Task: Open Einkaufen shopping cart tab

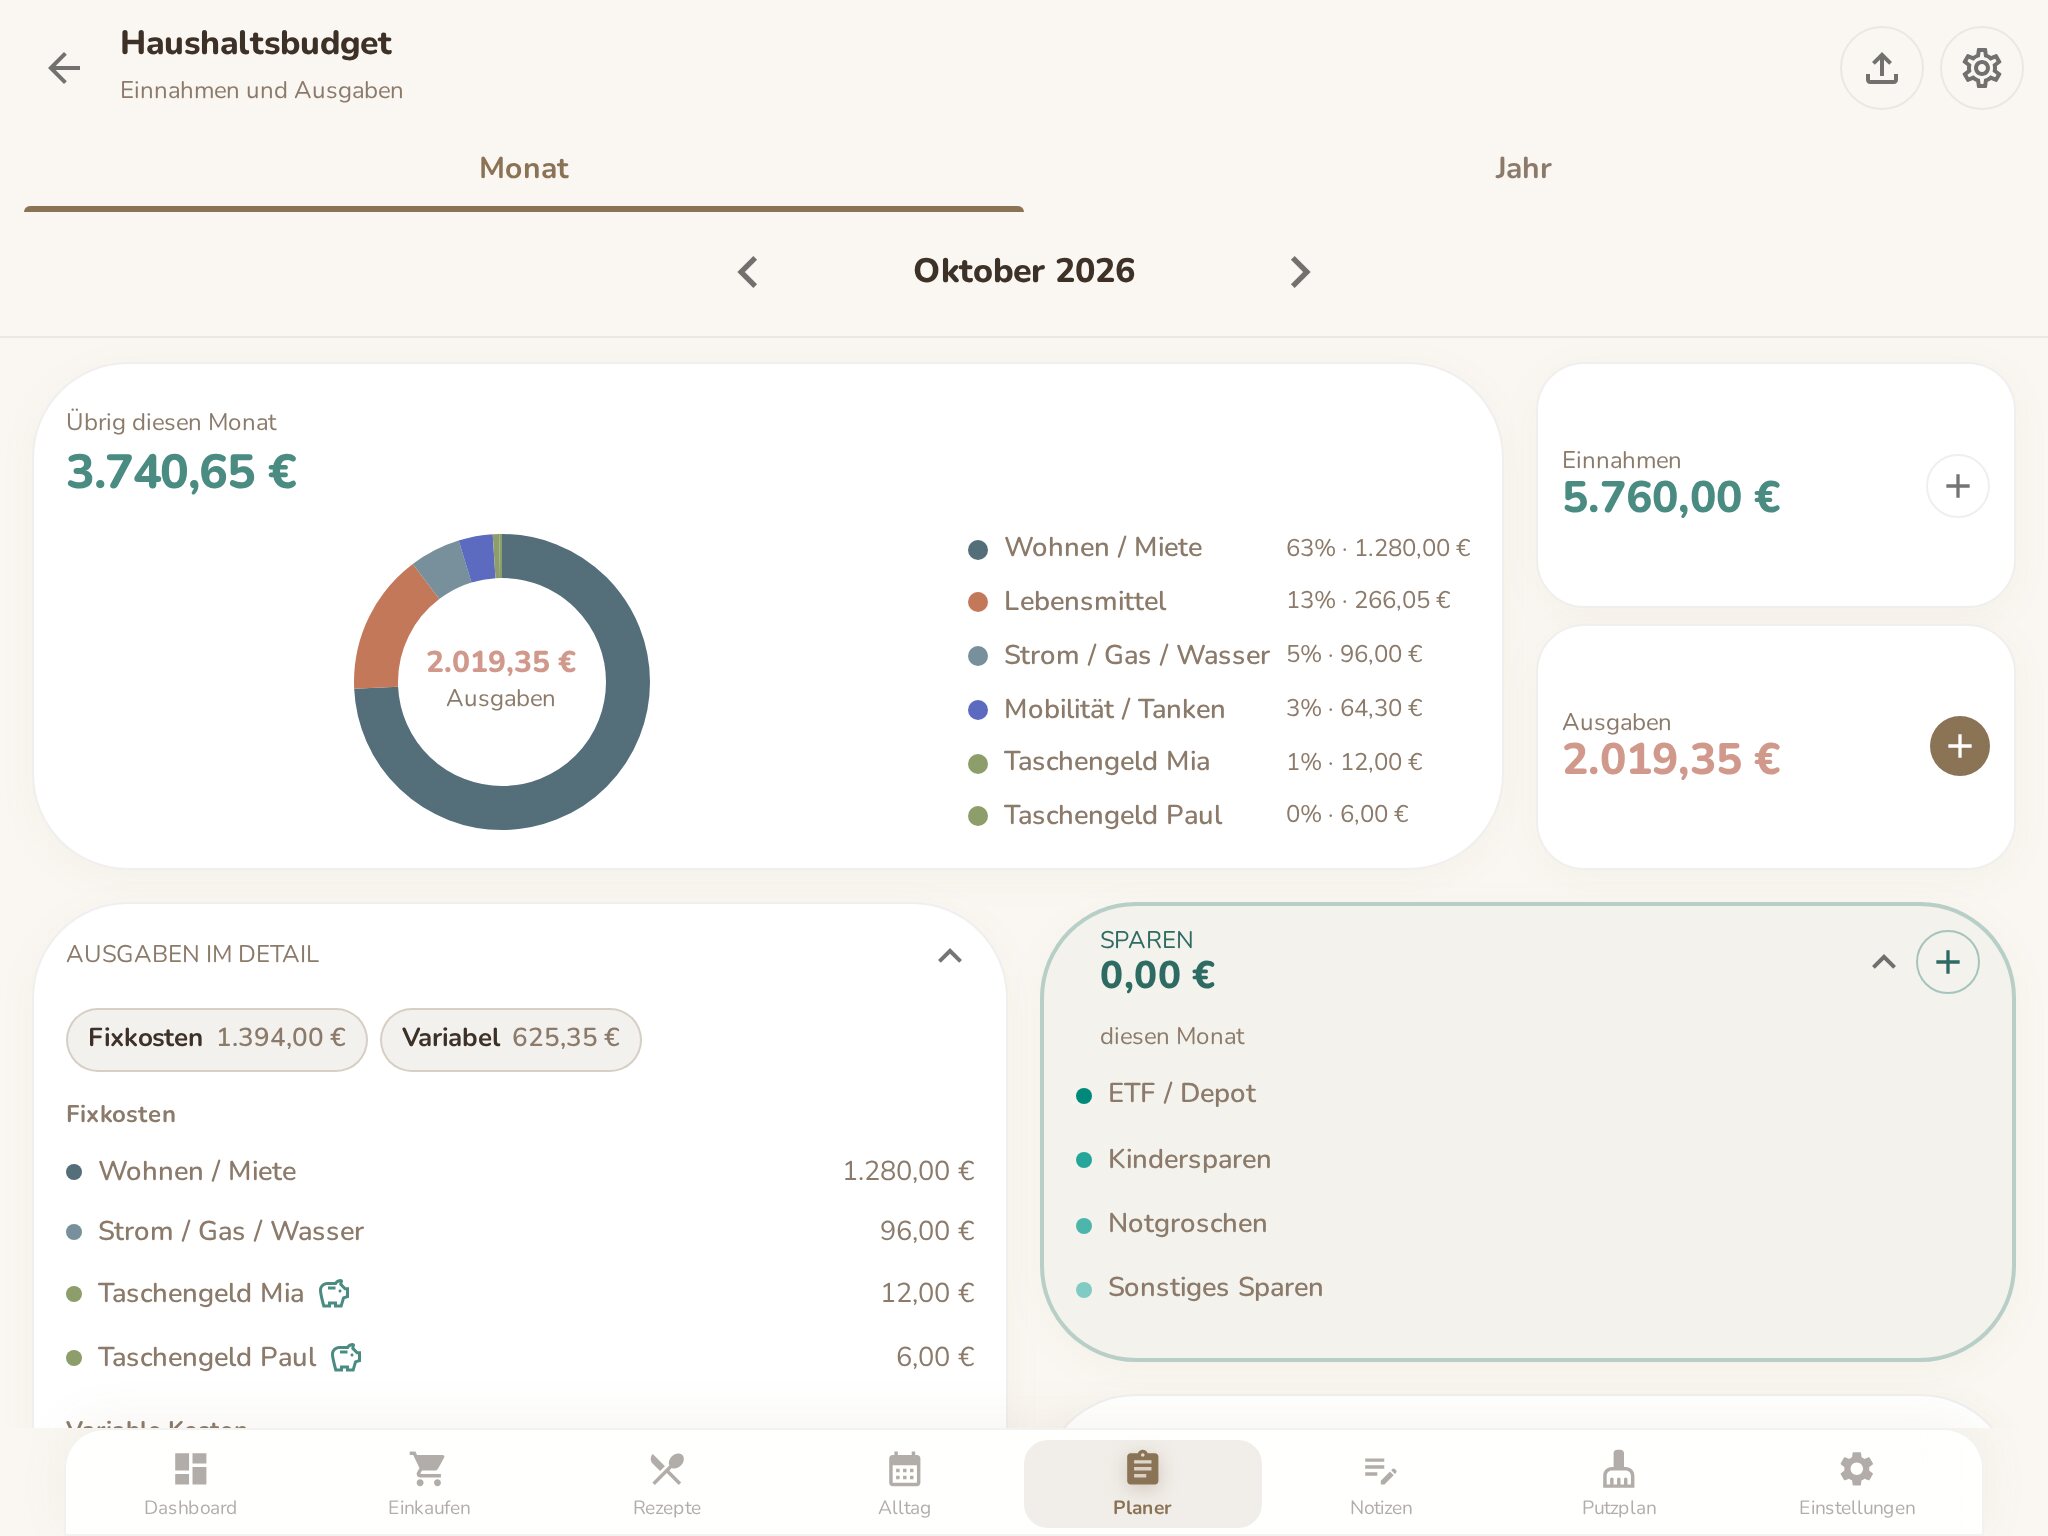Action: [429, 1484]
